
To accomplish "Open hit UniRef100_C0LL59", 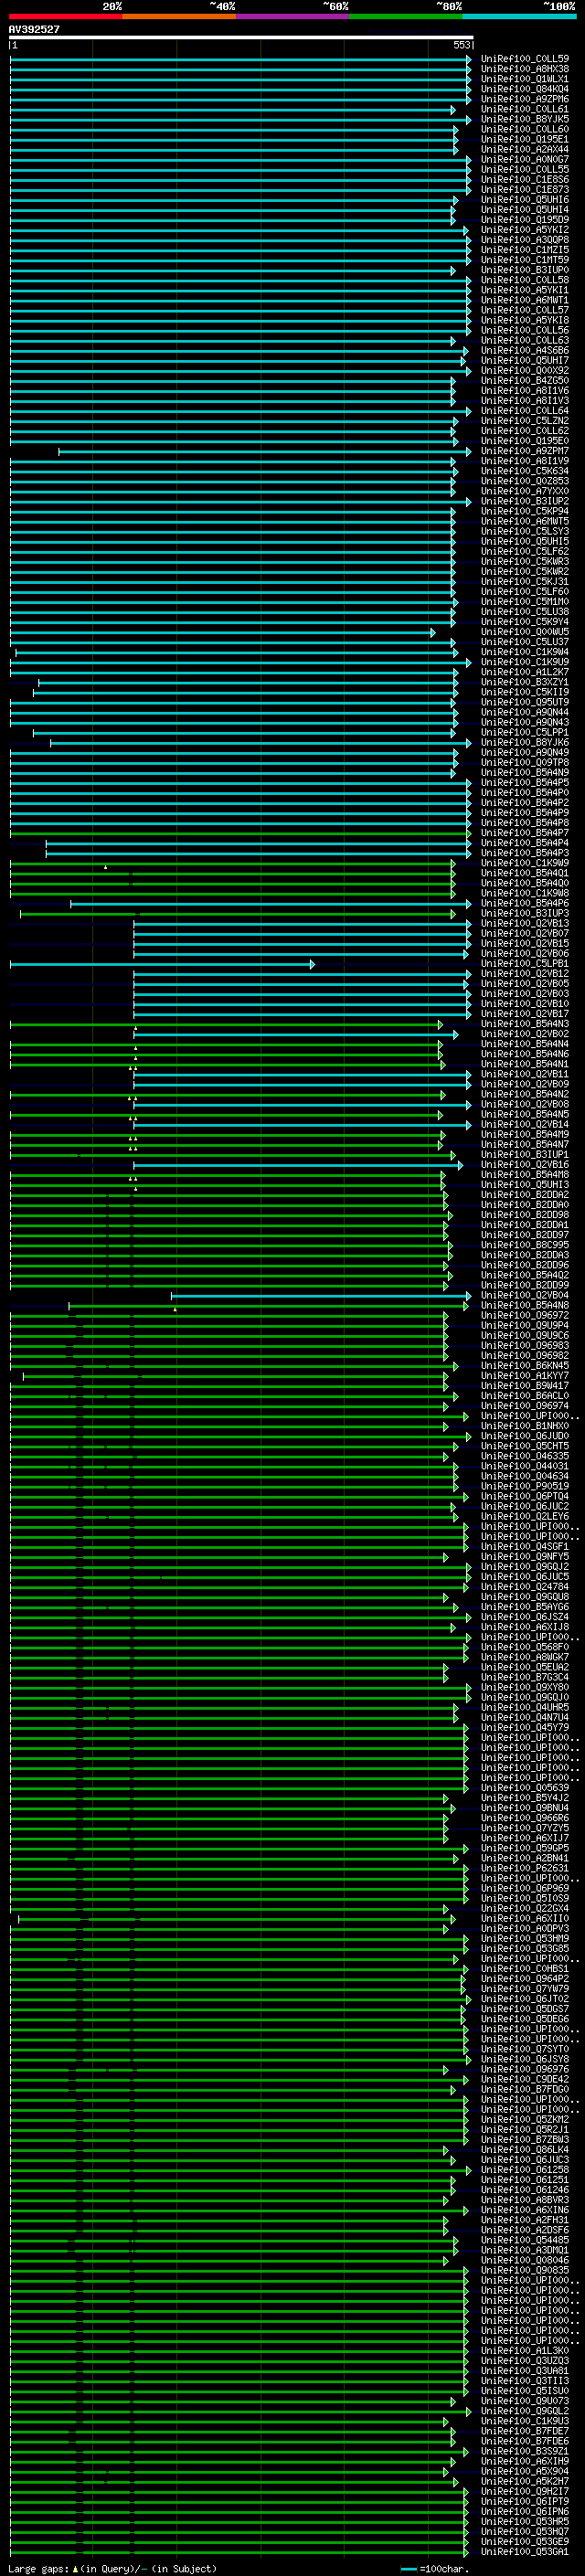I will (524, 59).
